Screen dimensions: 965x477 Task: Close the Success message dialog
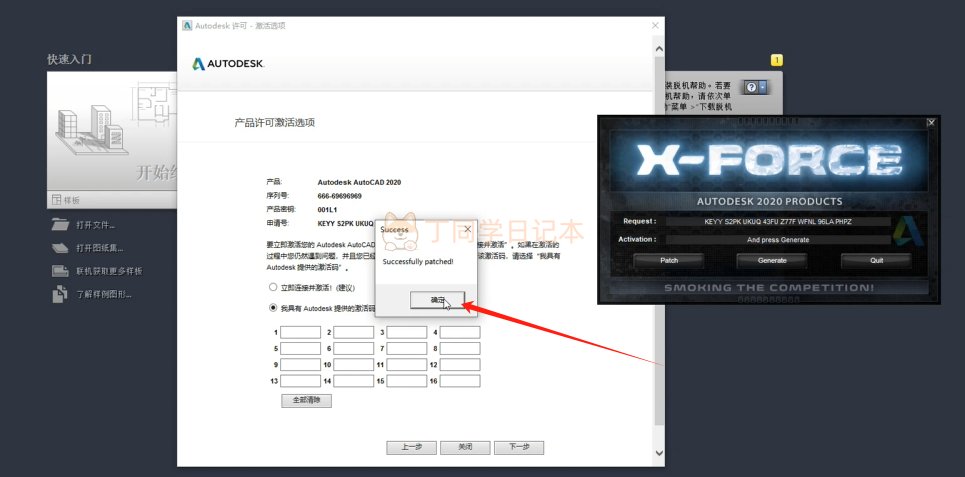(468, 229)
